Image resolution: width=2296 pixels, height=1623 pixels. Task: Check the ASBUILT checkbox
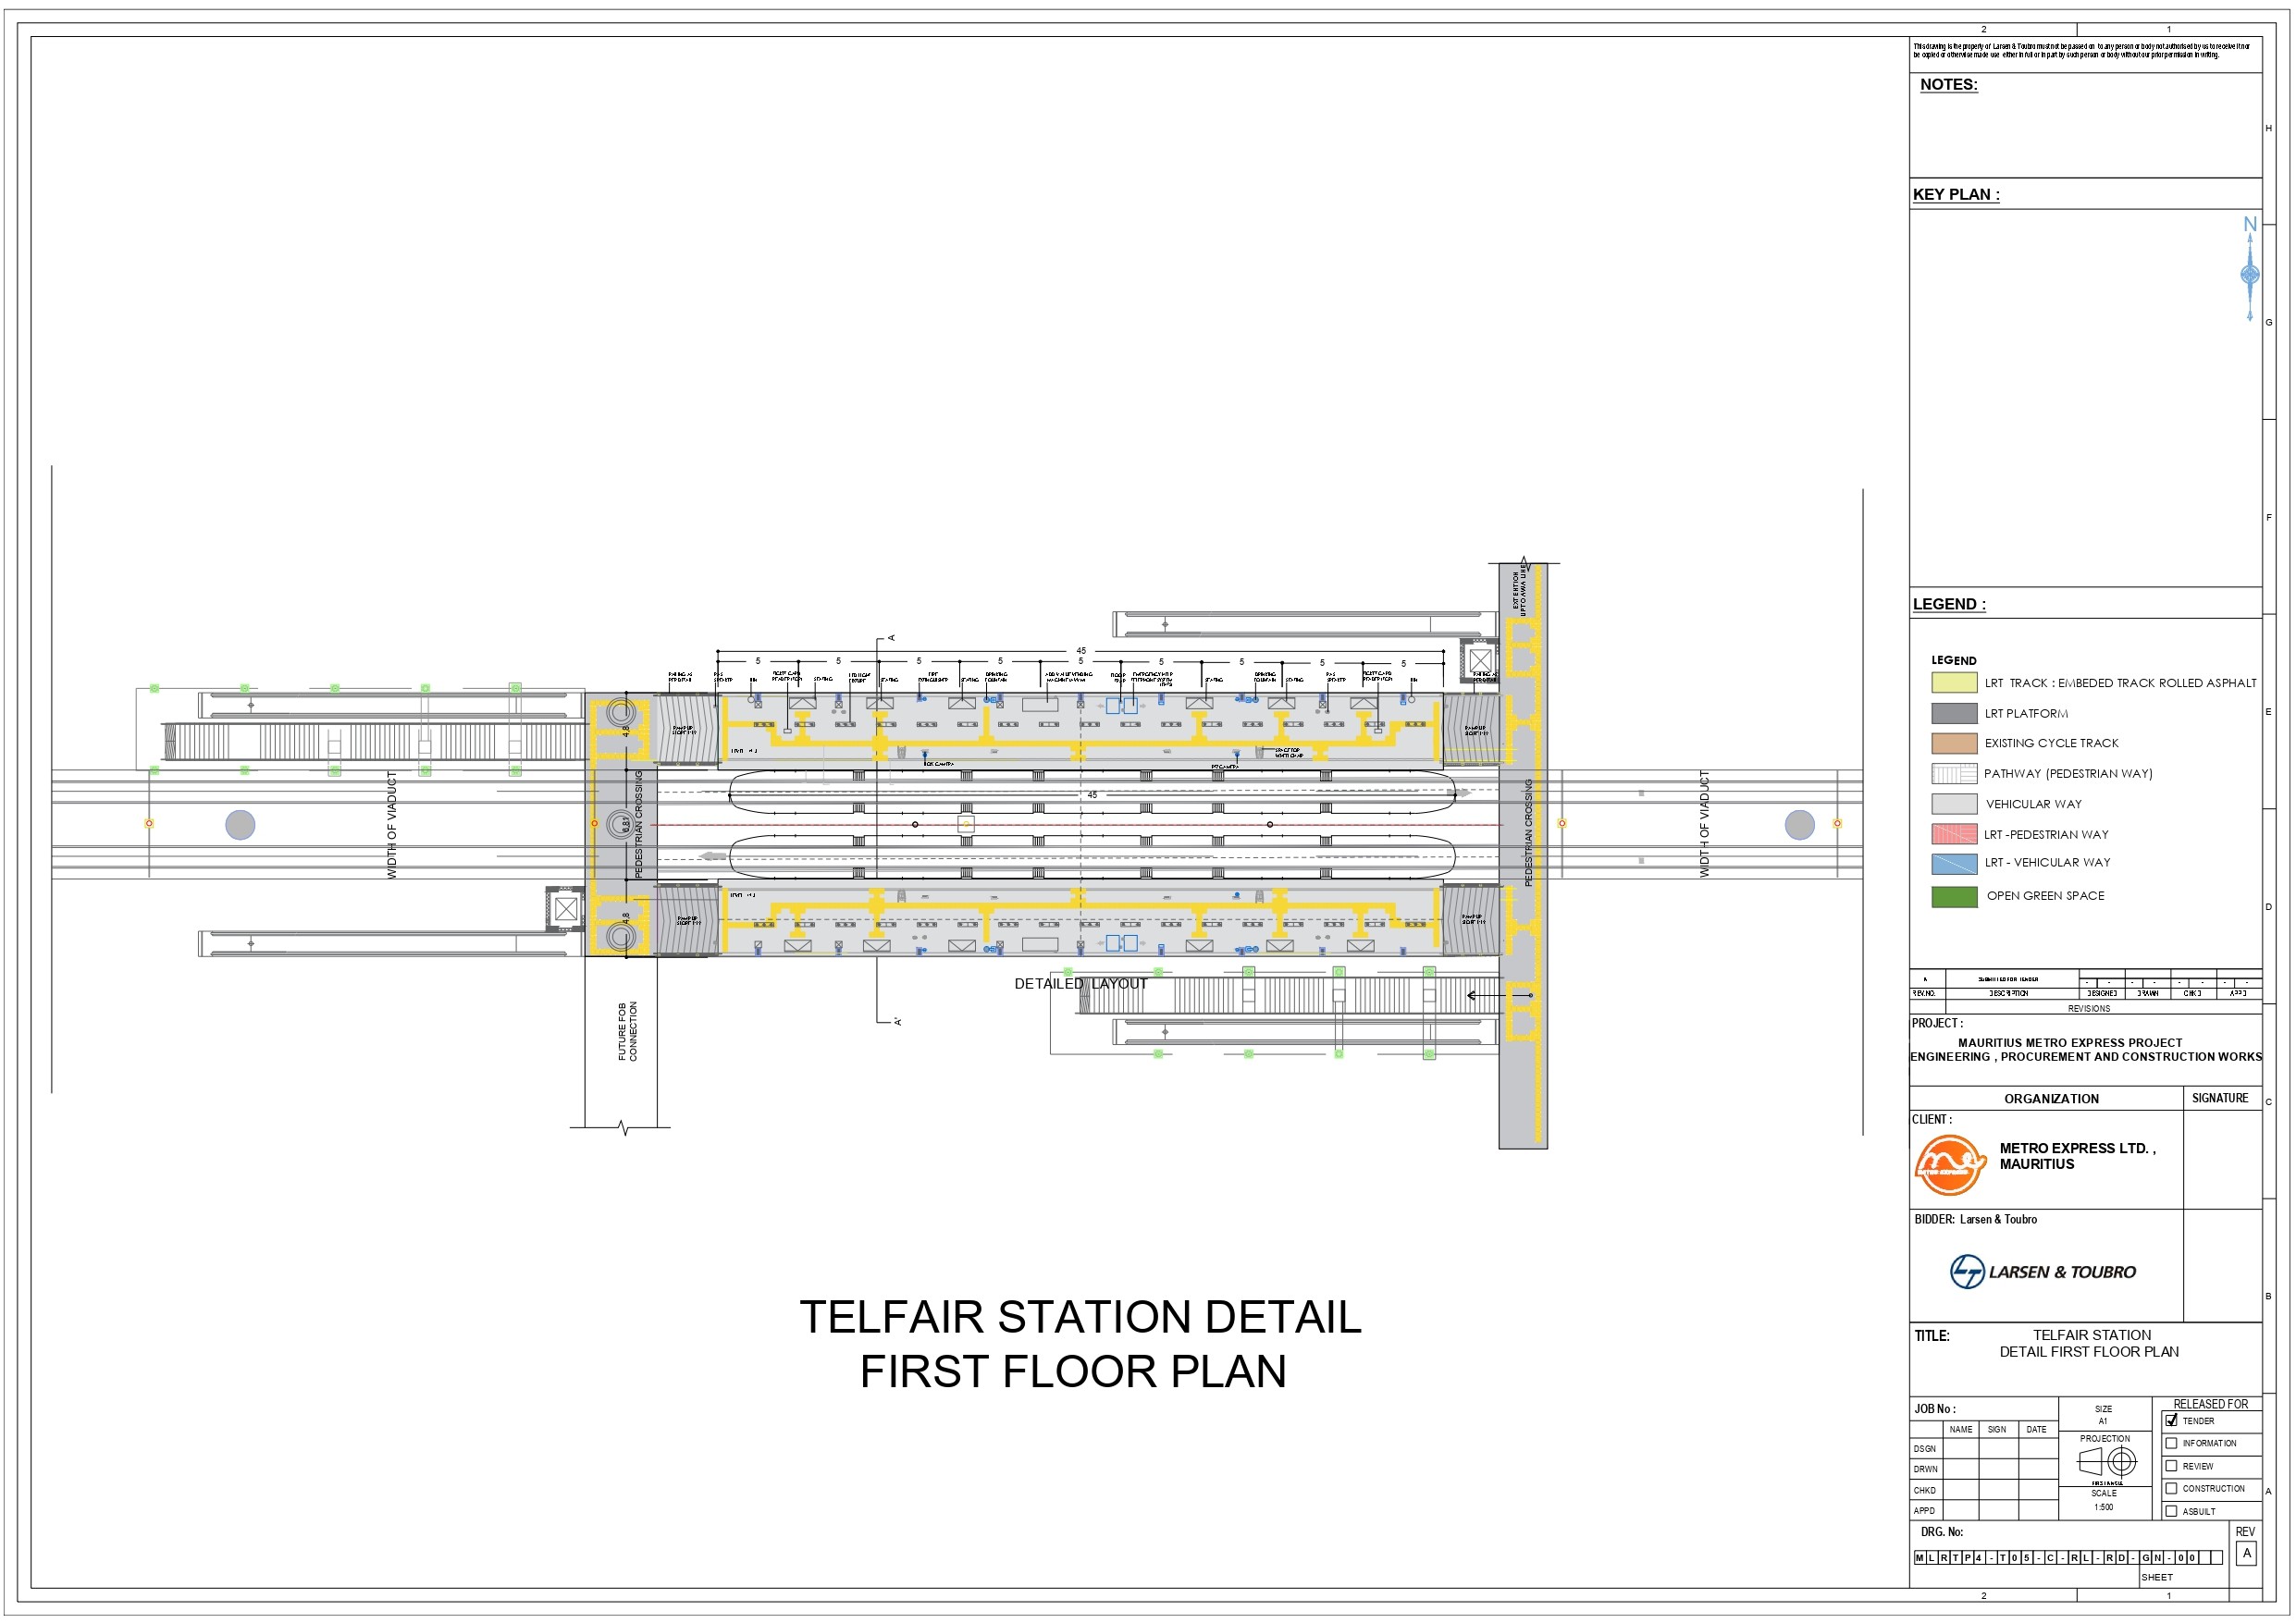click(x=2171, y=1511)
